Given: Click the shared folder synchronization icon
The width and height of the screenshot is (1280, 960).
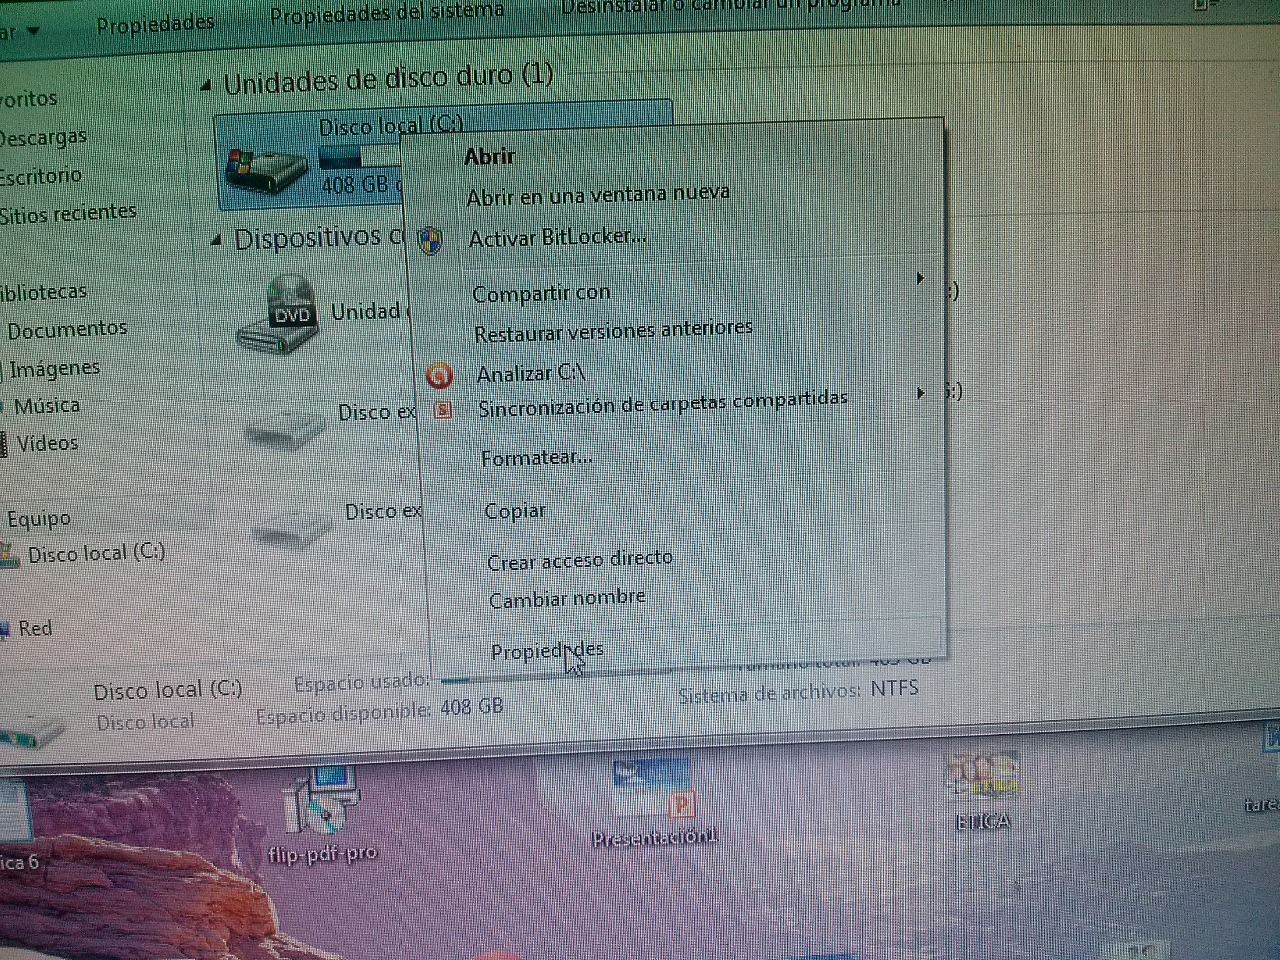Looking at the screenshot, I should pos(444,409).
